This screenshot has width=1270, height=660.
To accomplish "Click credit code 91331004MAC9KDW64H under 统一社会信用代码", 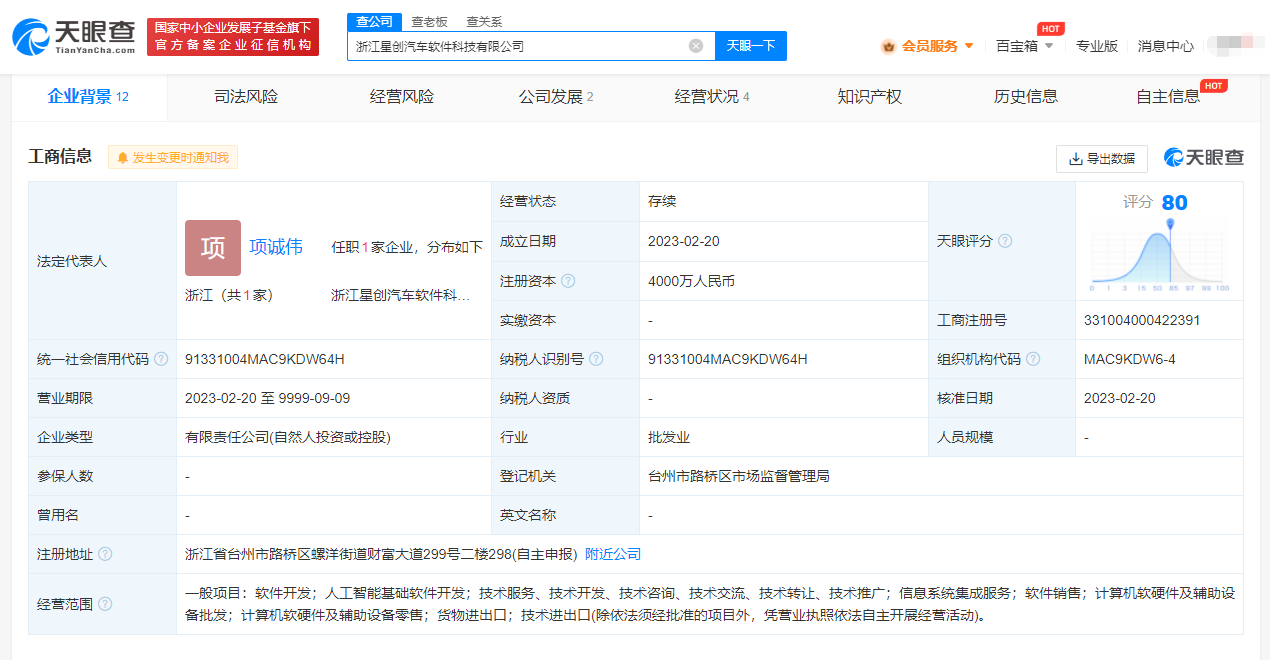I will (x=265, y=360).
